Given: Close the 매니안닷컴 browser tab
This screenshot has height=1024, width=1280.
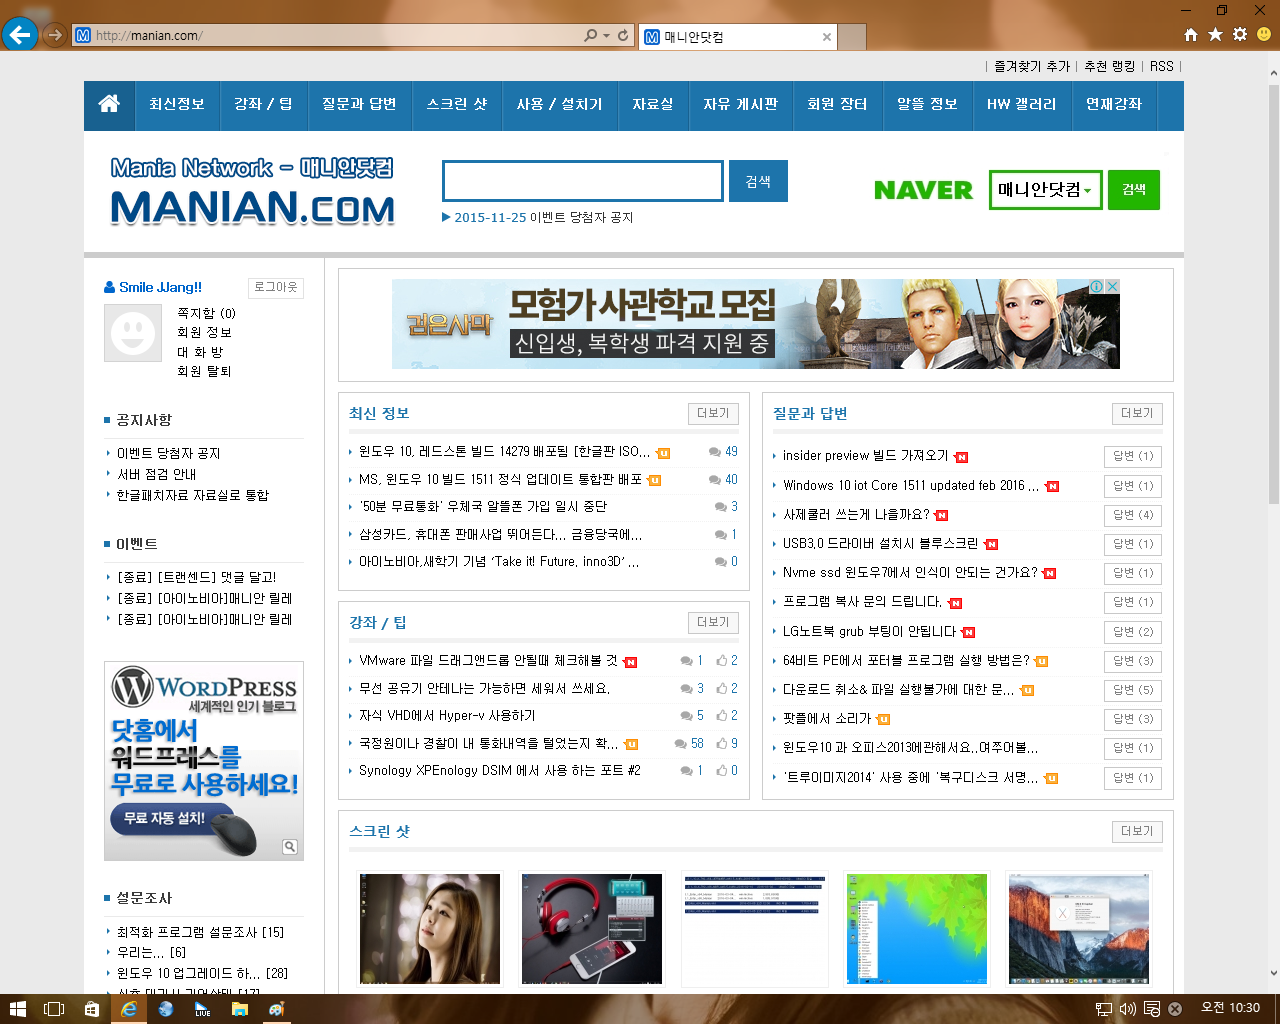Looking at the screenshot, I should (x=827, y=37).
